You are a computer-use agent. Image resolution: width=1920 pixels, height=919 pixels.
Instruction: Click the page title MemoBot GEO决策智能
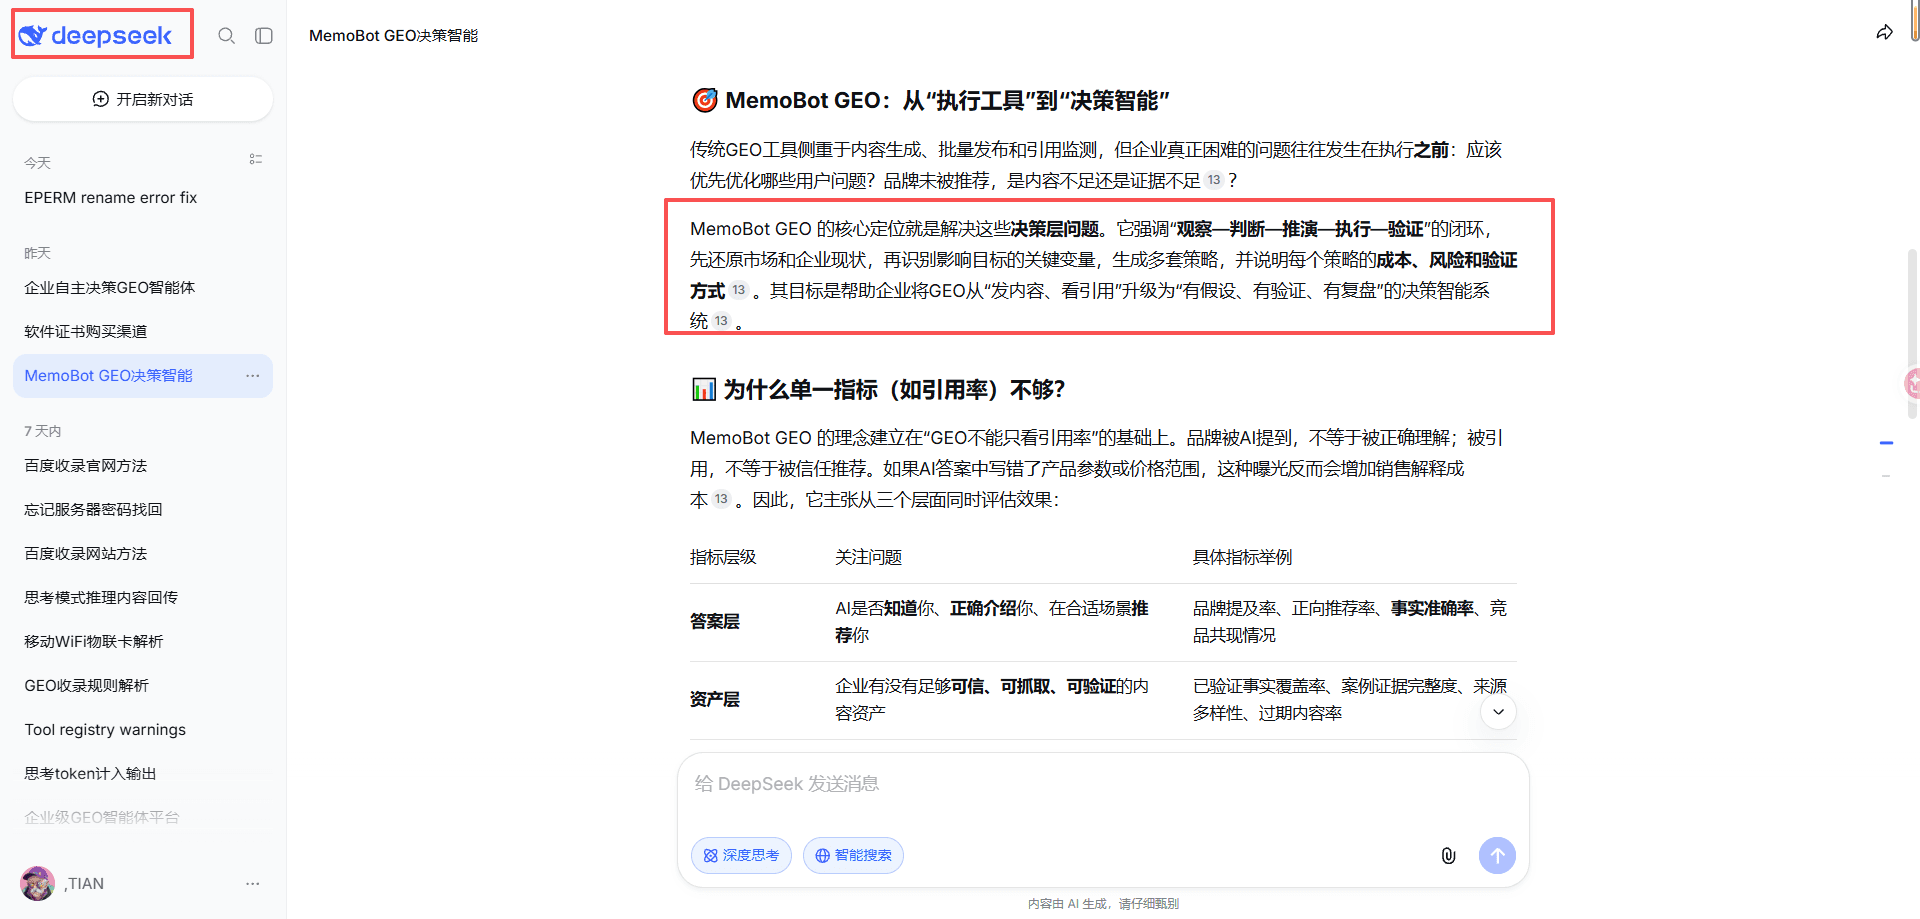point(393,36)
